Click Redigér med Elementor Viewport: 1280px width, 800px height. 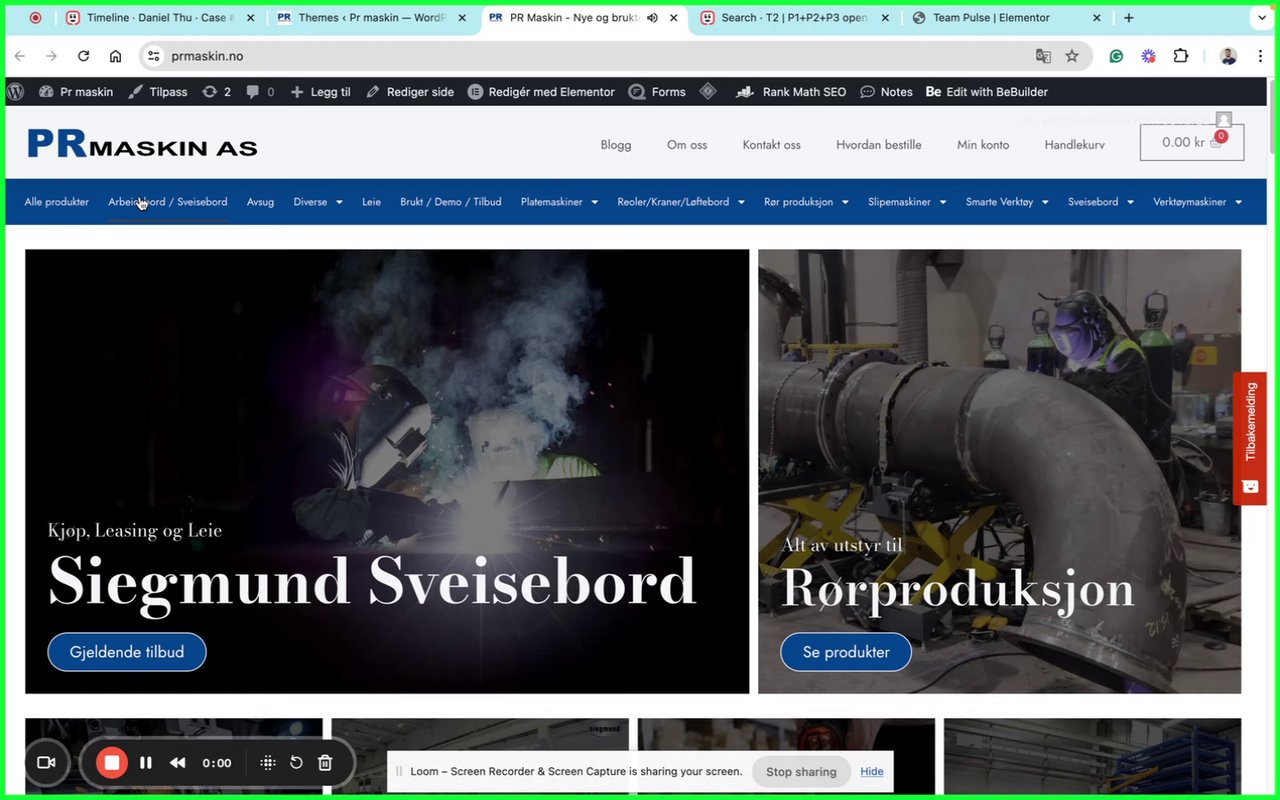541,91
